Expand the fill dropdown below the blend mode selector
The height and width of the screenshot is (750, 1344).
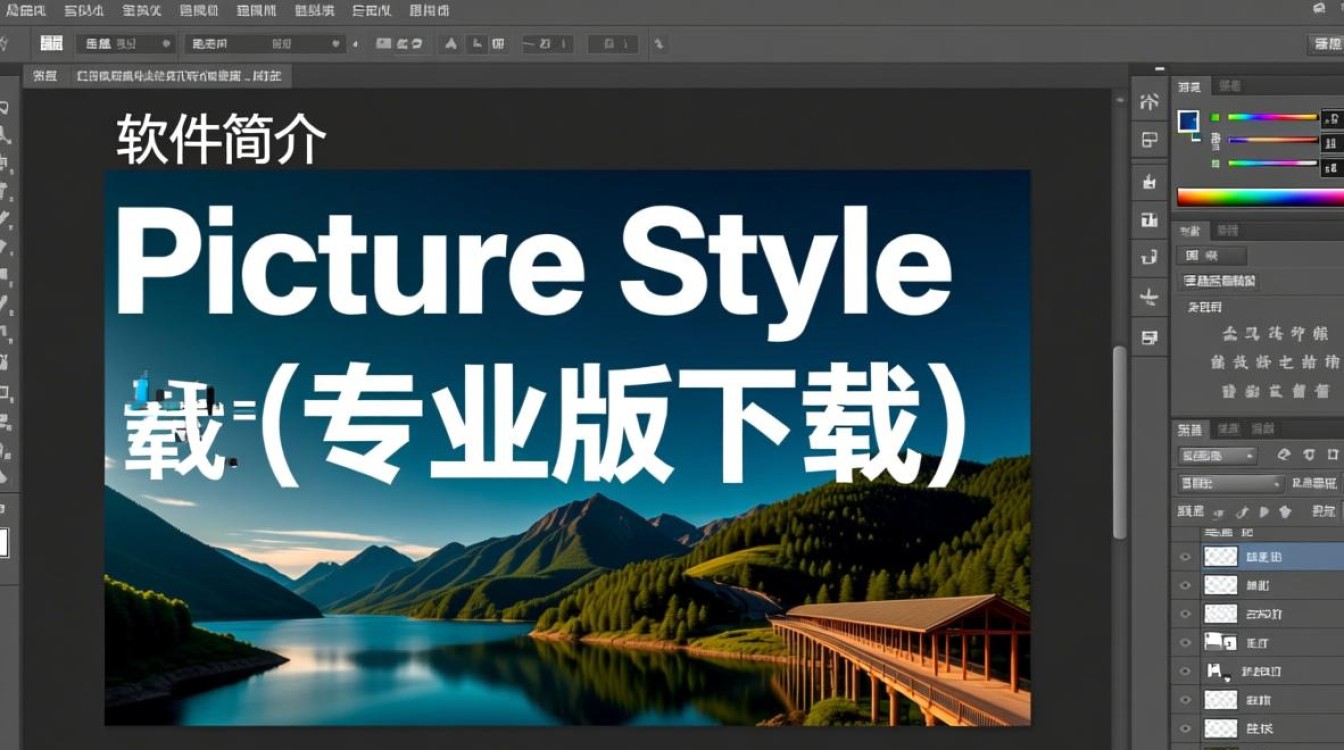[1230, 484]
